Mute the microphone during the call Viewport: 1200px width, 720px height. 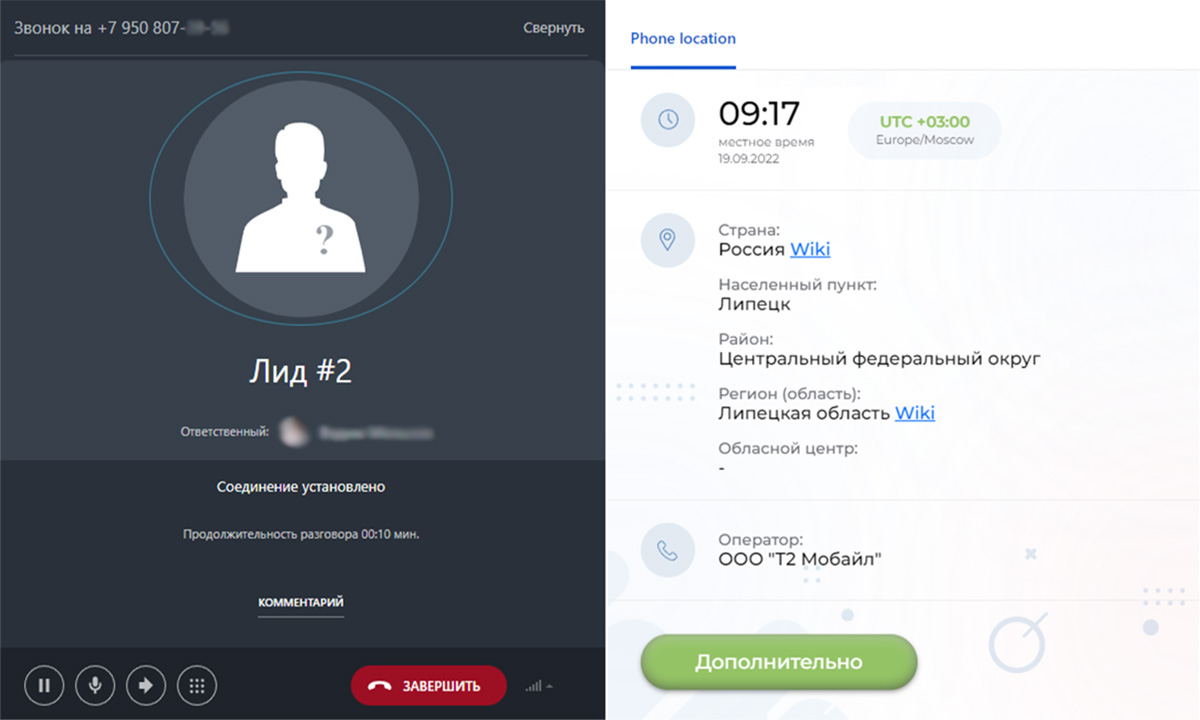[x=95, y=686]
